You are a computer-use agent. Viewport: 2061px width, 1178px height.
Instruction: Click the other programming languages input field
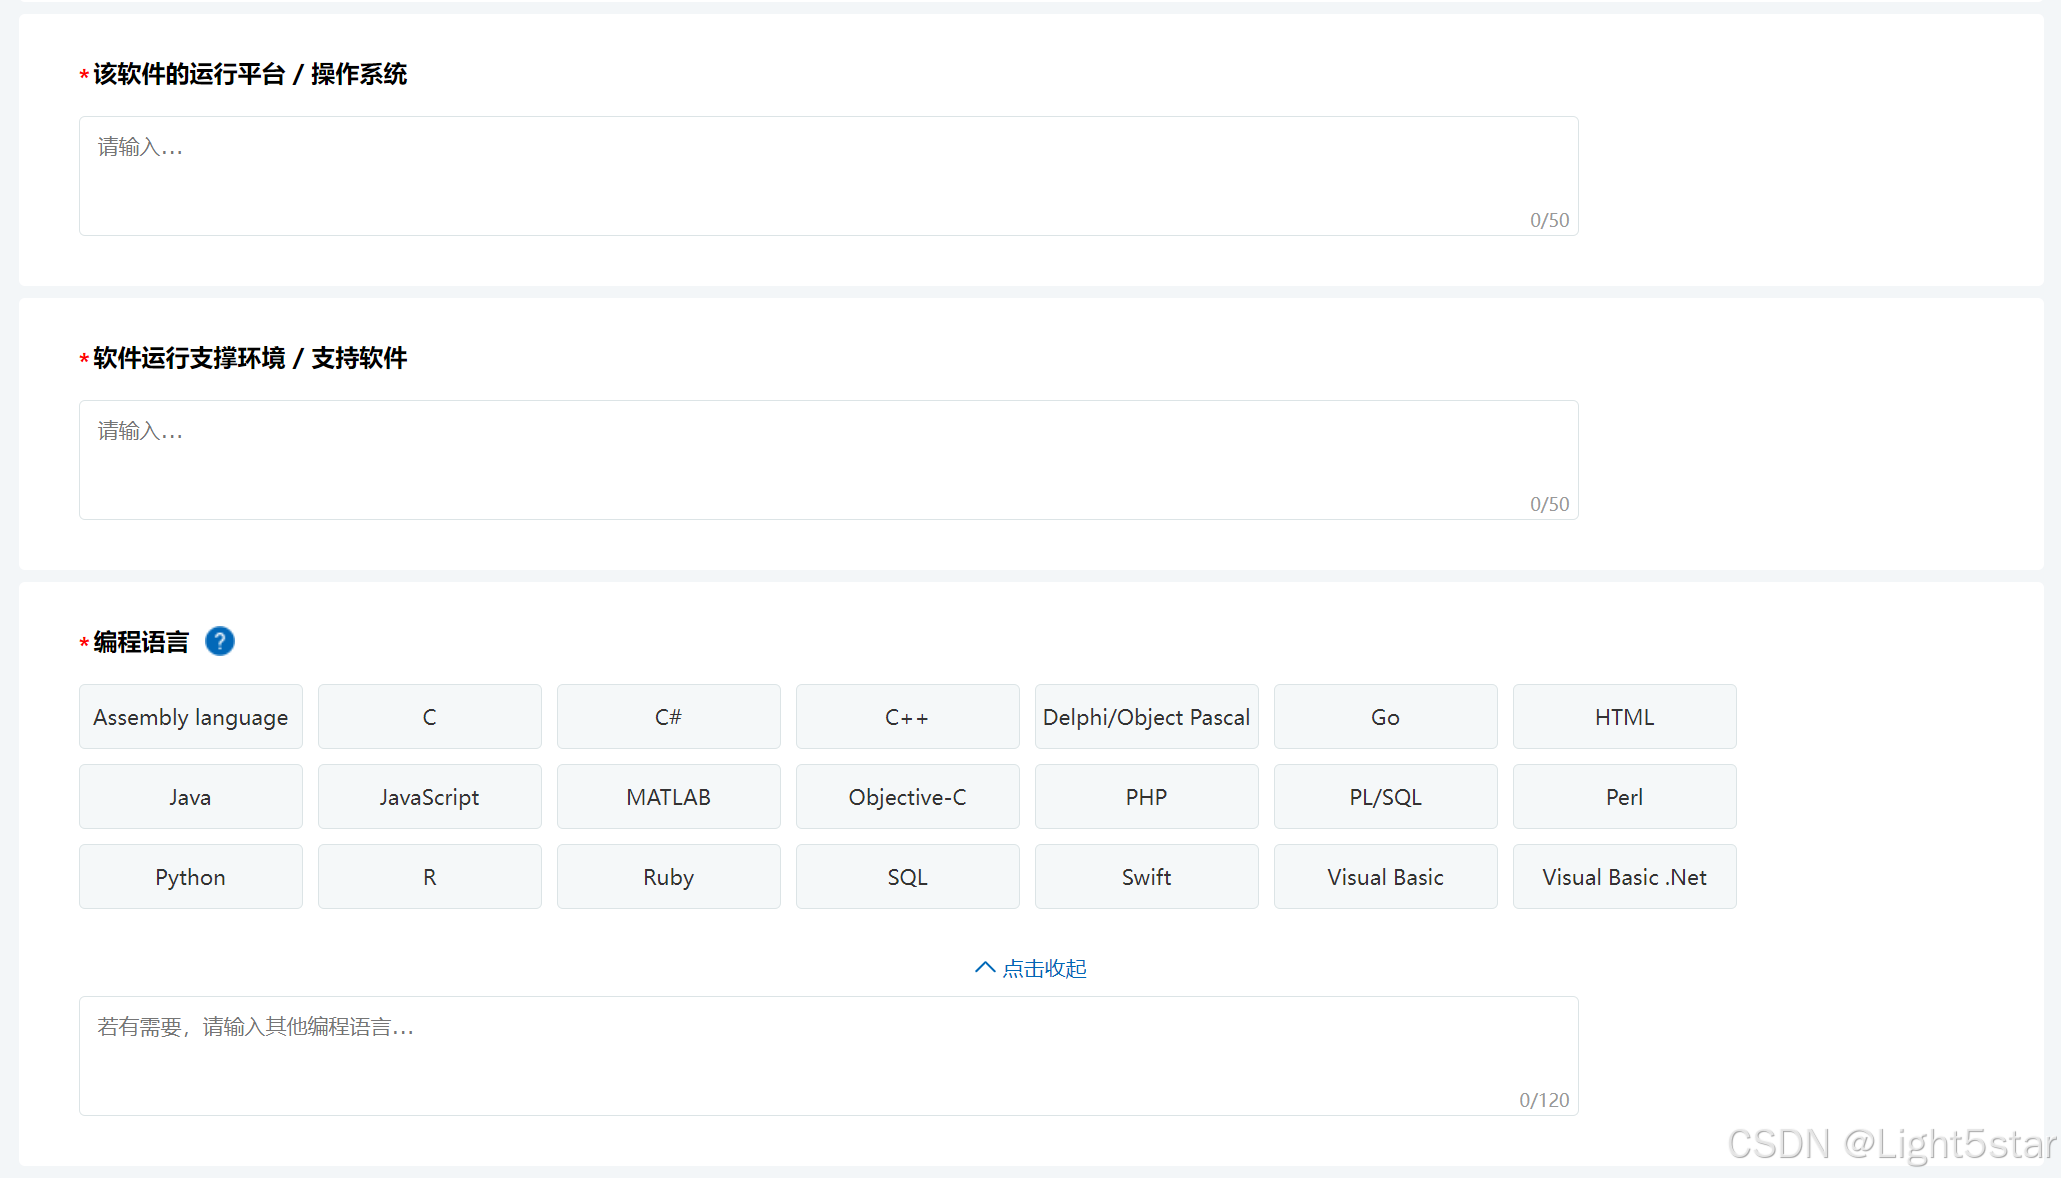click(828, 1055)
